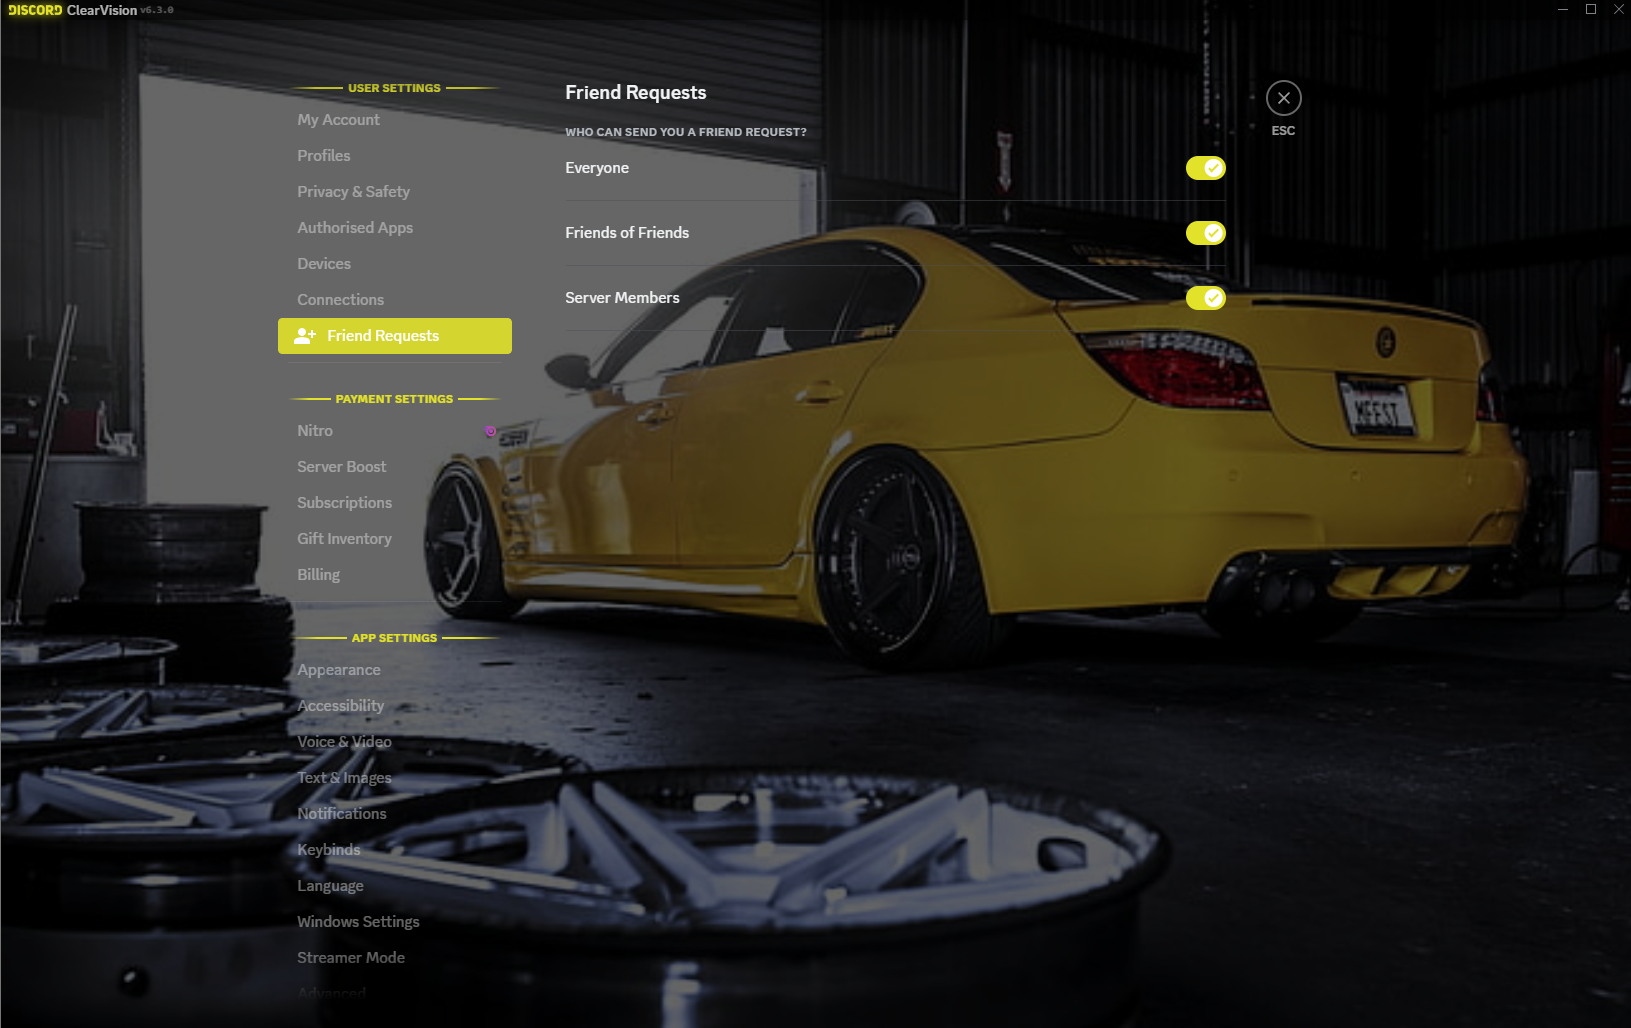1631x1028 pixels.
Task: Open Windows Settings page
Action: pyautogui.click(x=395, y=922)
